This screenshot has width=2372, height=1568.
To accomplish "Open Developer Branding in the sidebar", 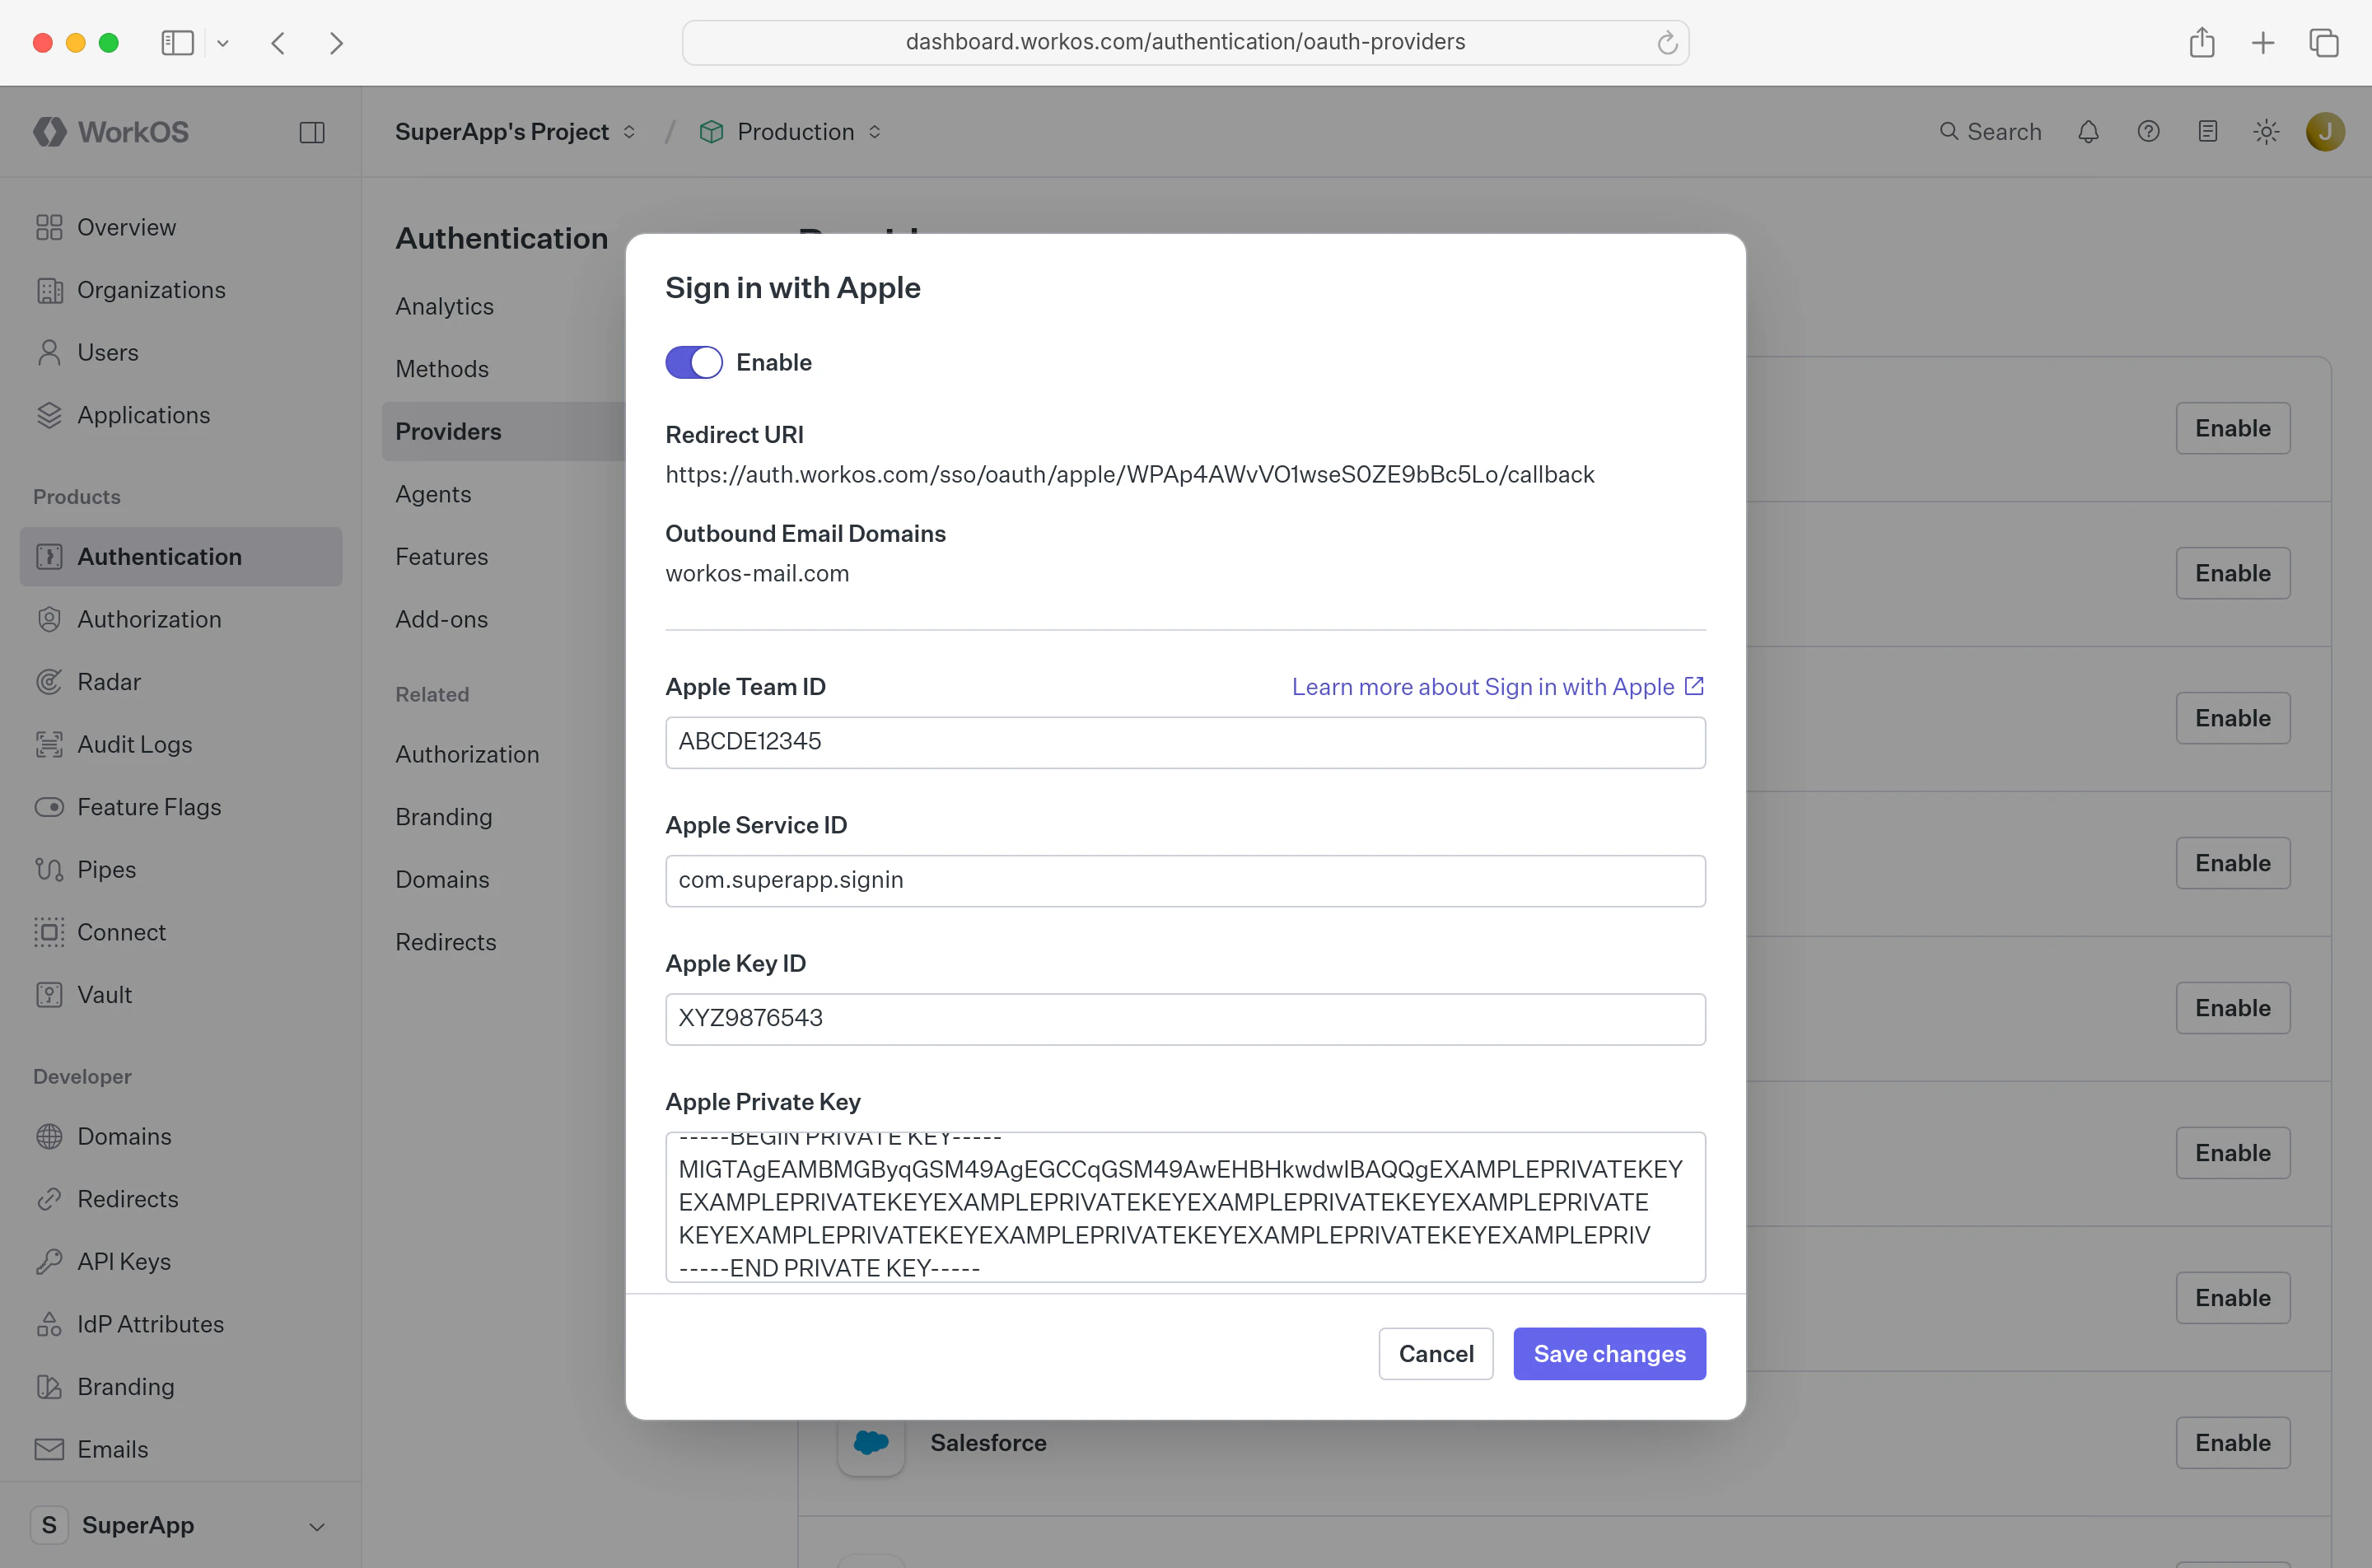I will tap(181, 1387).
